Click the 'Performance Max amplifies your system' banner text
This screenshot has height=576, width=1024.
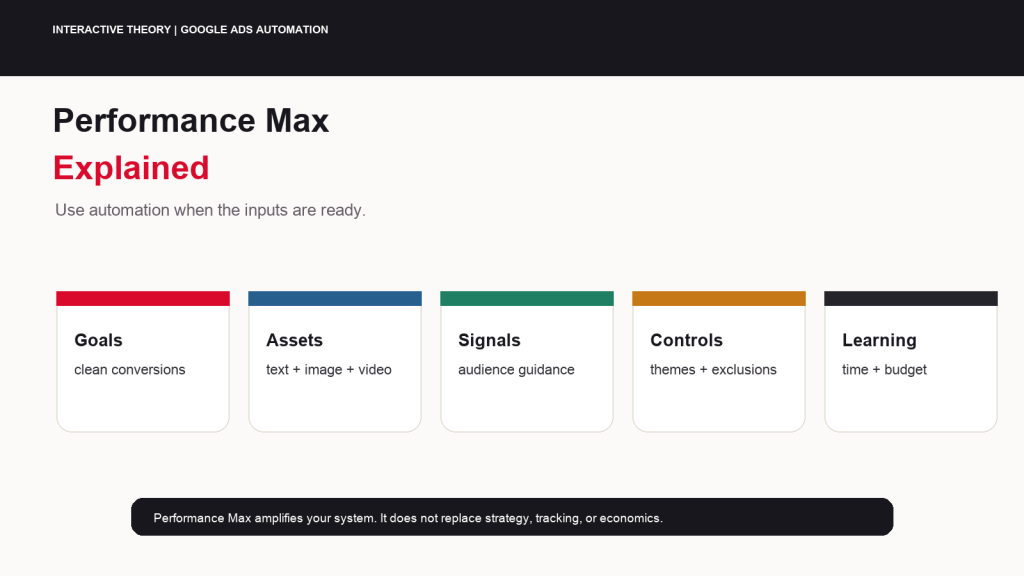coord(408,518)
